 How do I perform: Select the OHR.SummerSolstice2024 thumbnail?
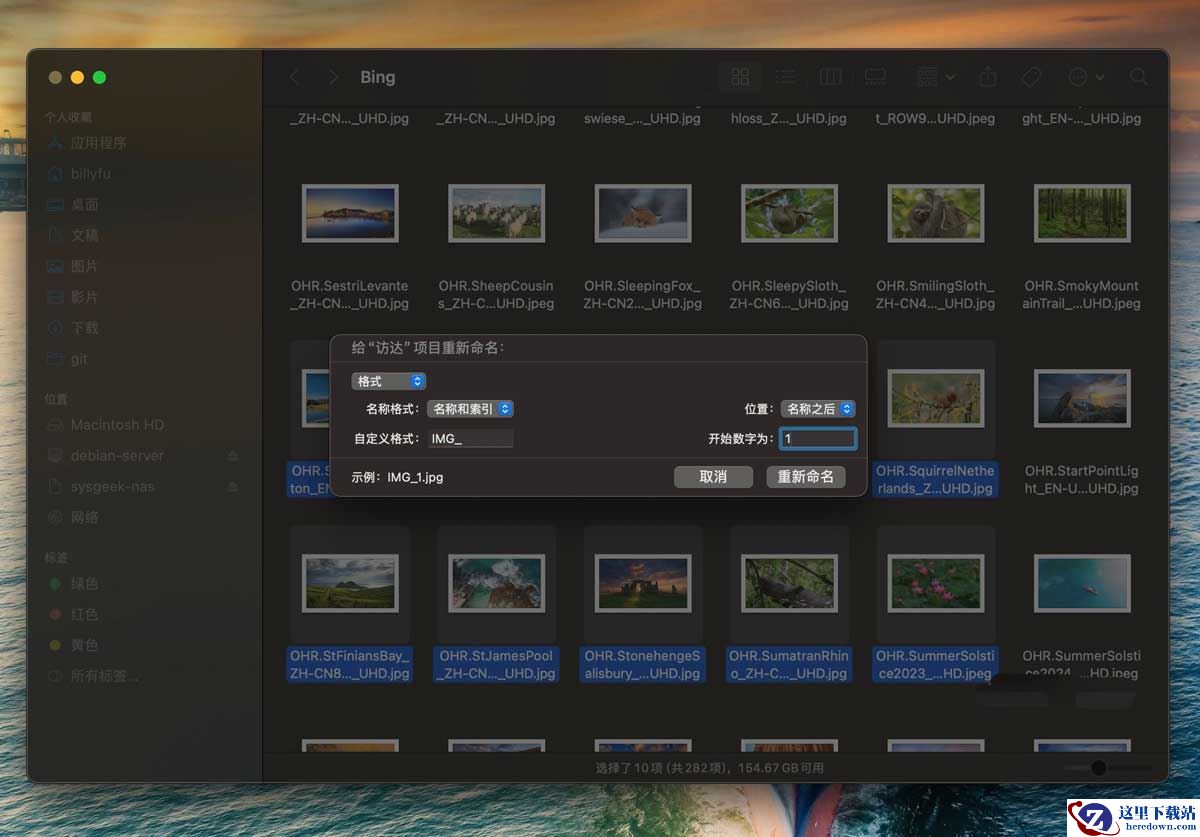click(1082, 583)
